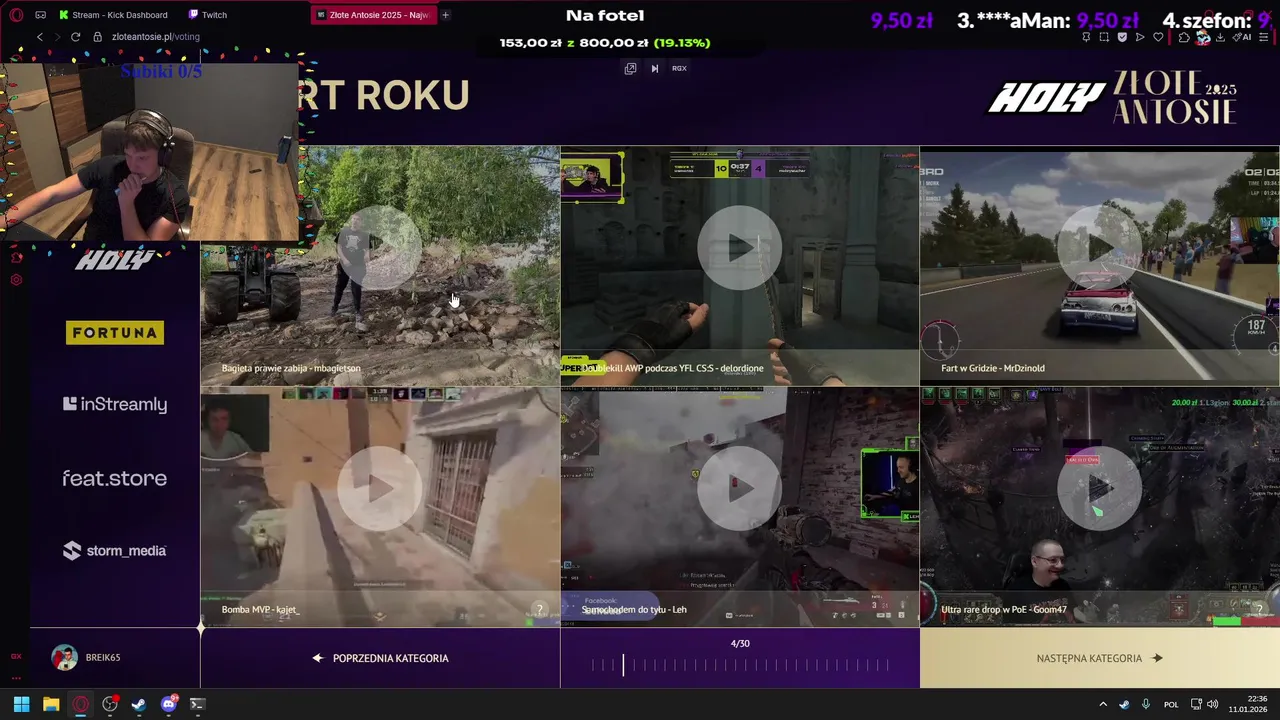Play the Doublekill AWP delordione clip
The image size is (1280, 720).
[740, 247]
